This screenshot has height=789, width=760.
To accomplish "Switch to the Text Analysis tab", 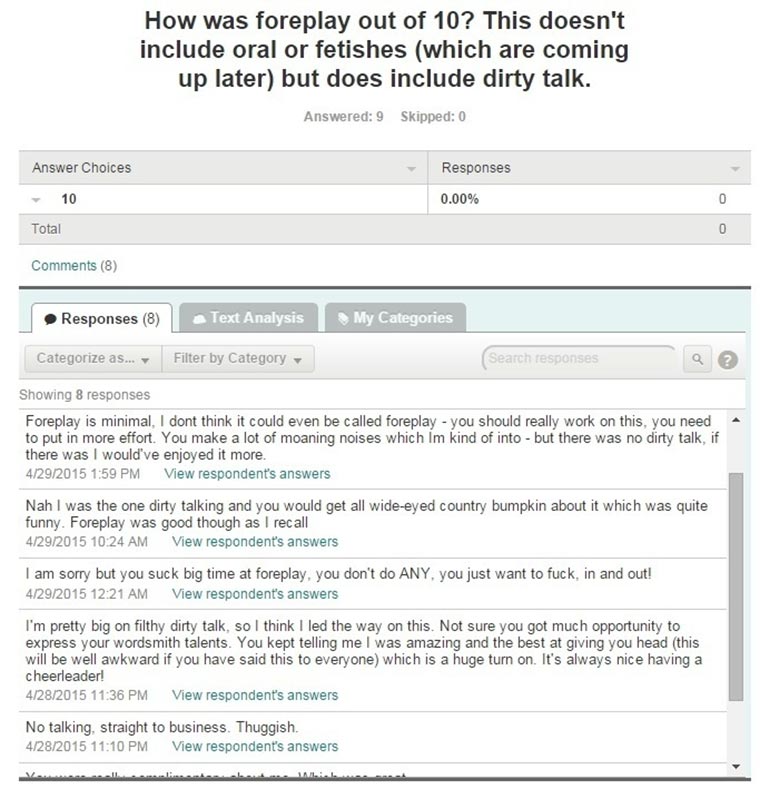I will (x=247, y=318).
